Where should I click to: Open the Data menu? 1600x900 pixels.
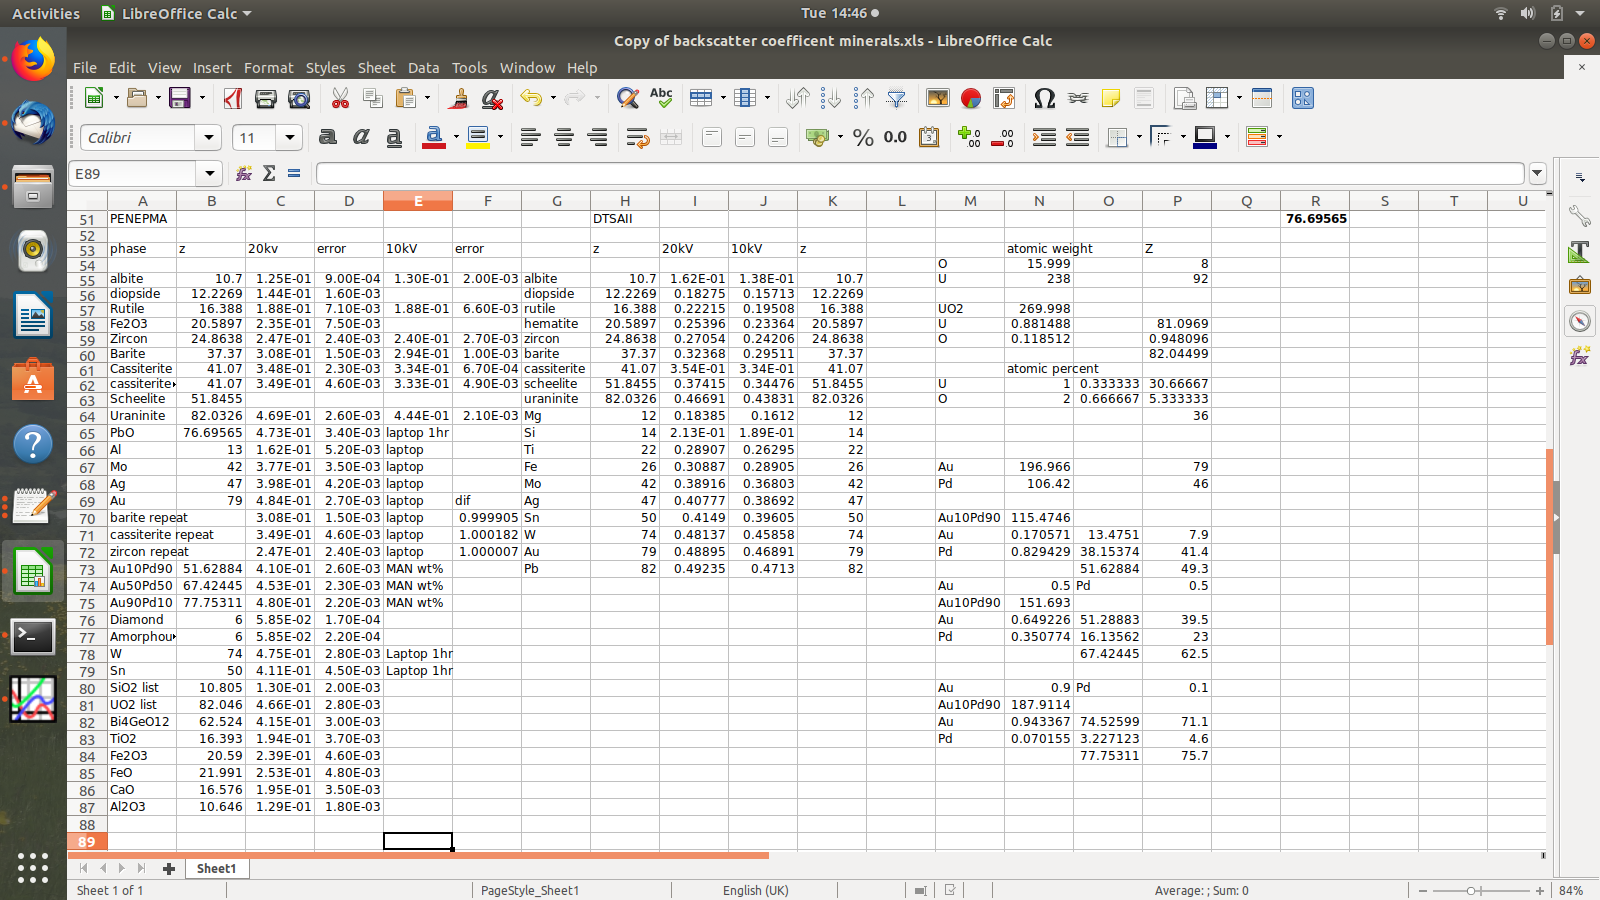coord(423,68)
